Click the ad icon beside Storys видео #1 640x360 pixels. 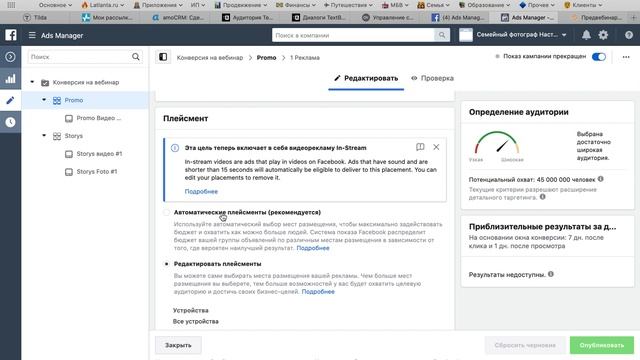69,154
